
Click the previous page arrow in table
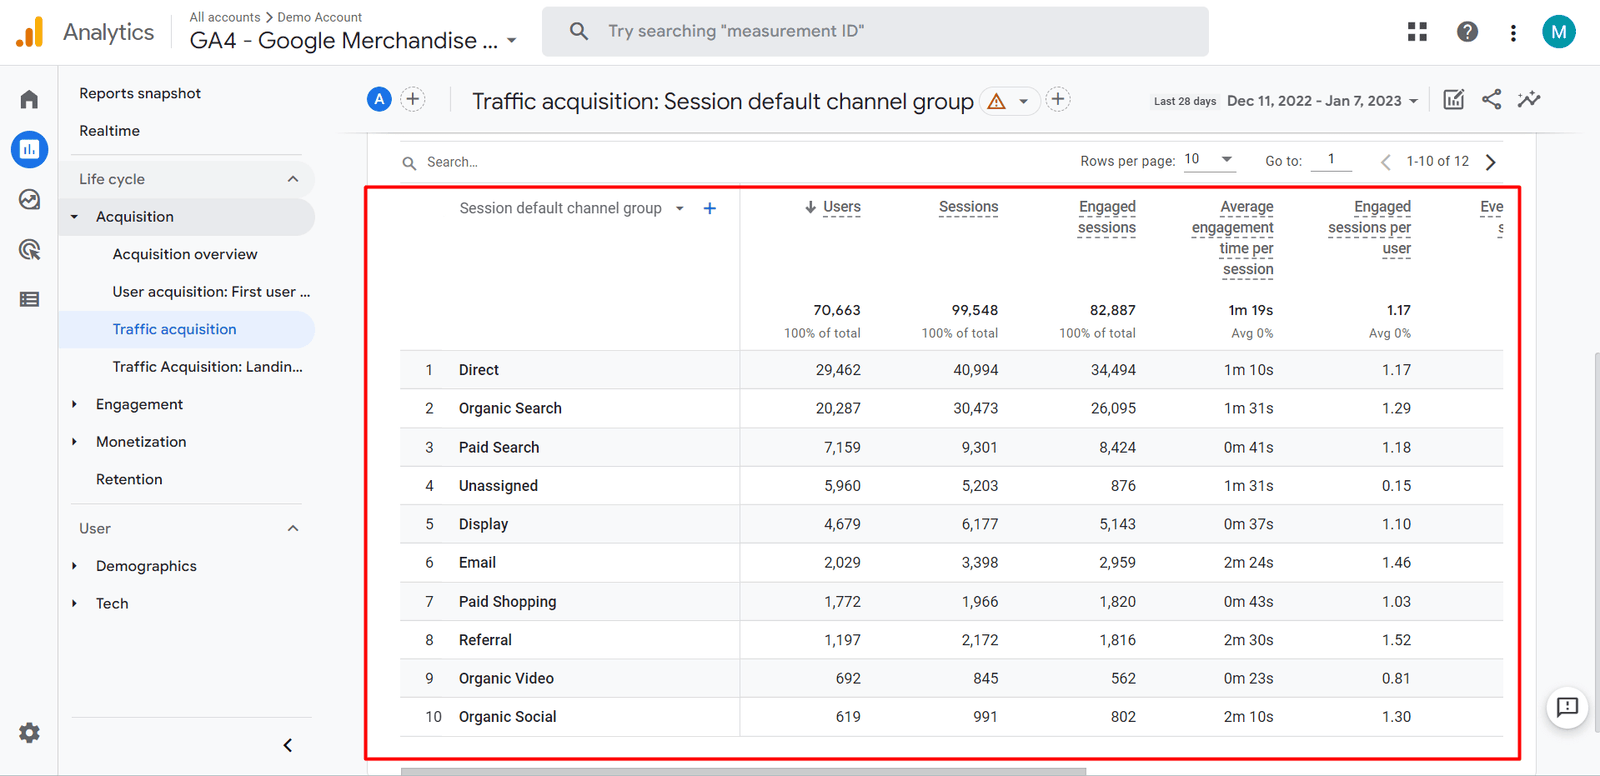coord(1386,162)
